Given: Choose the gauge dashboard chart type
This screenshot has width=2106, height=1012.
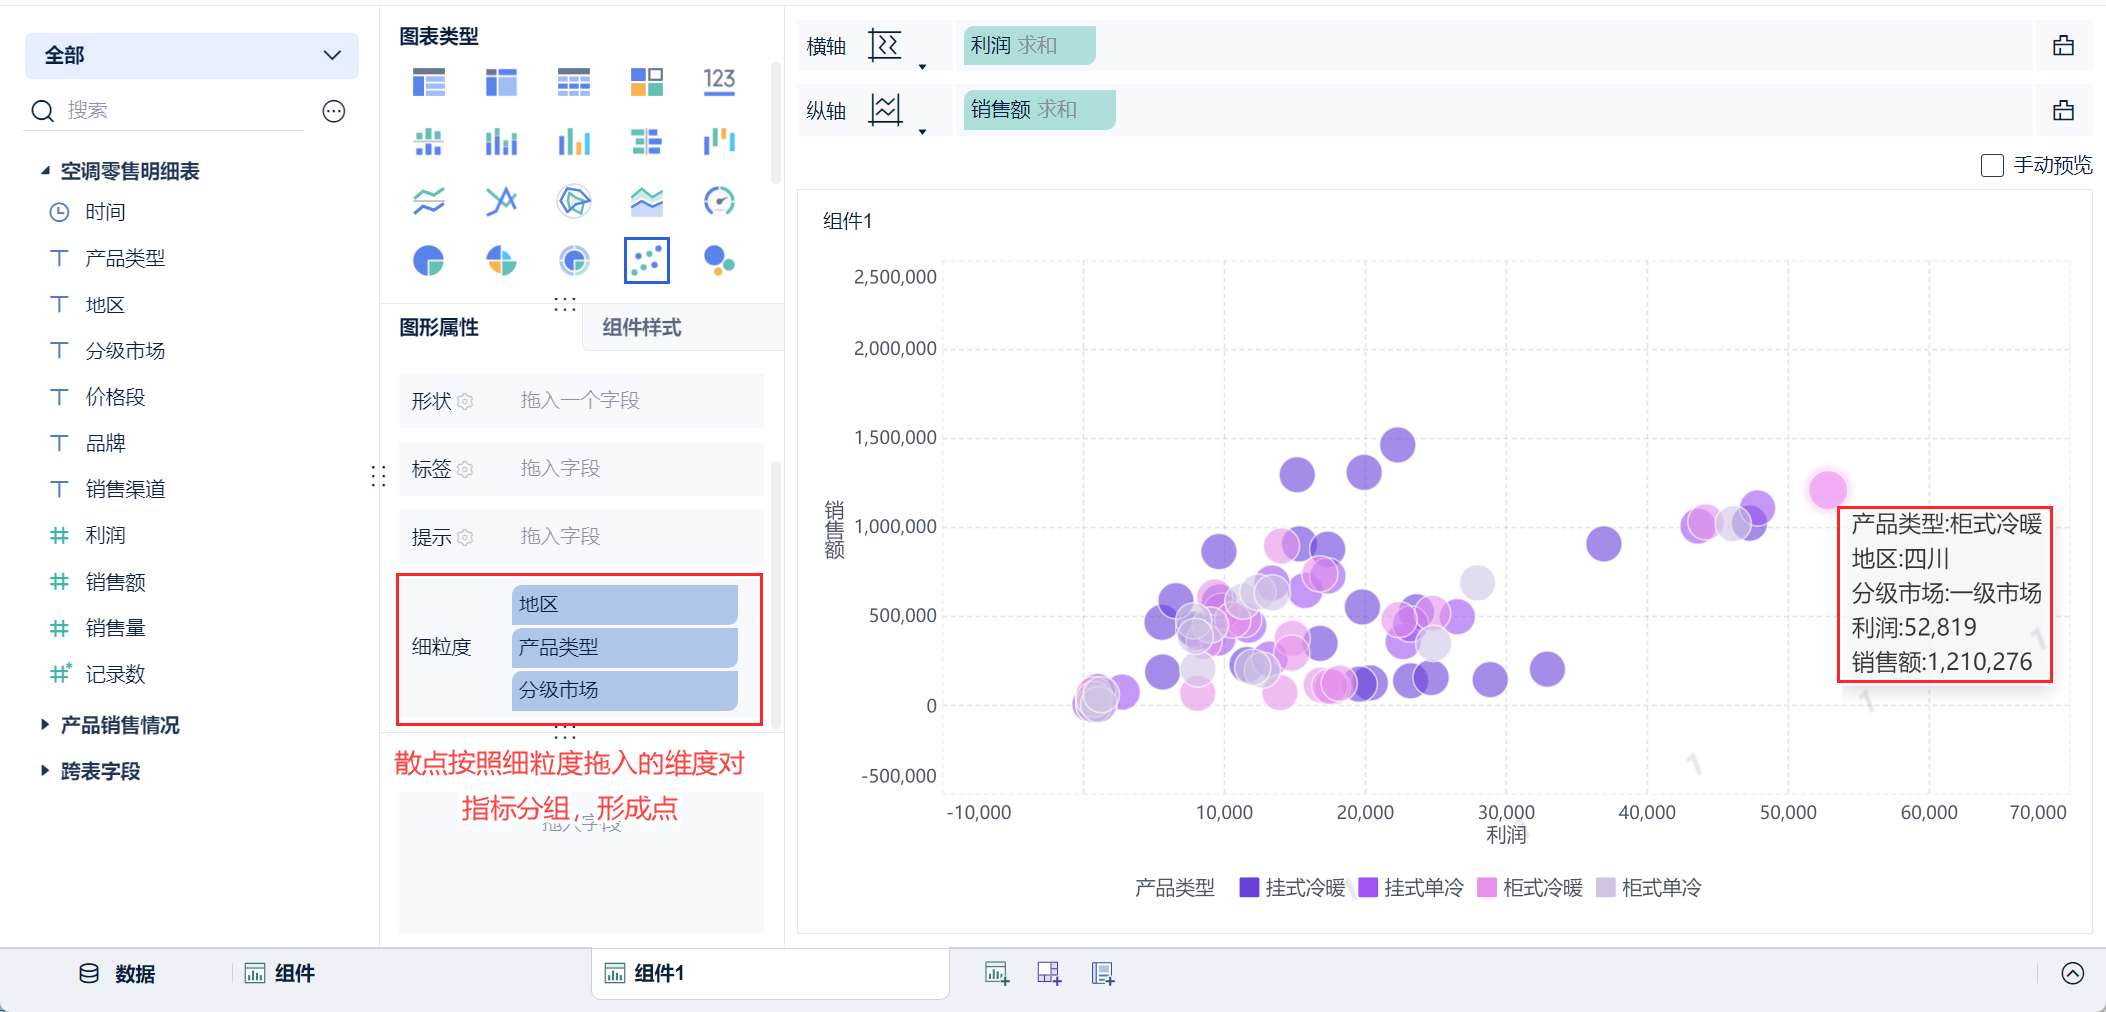Looking at the screenshot, I should point(719,201).
